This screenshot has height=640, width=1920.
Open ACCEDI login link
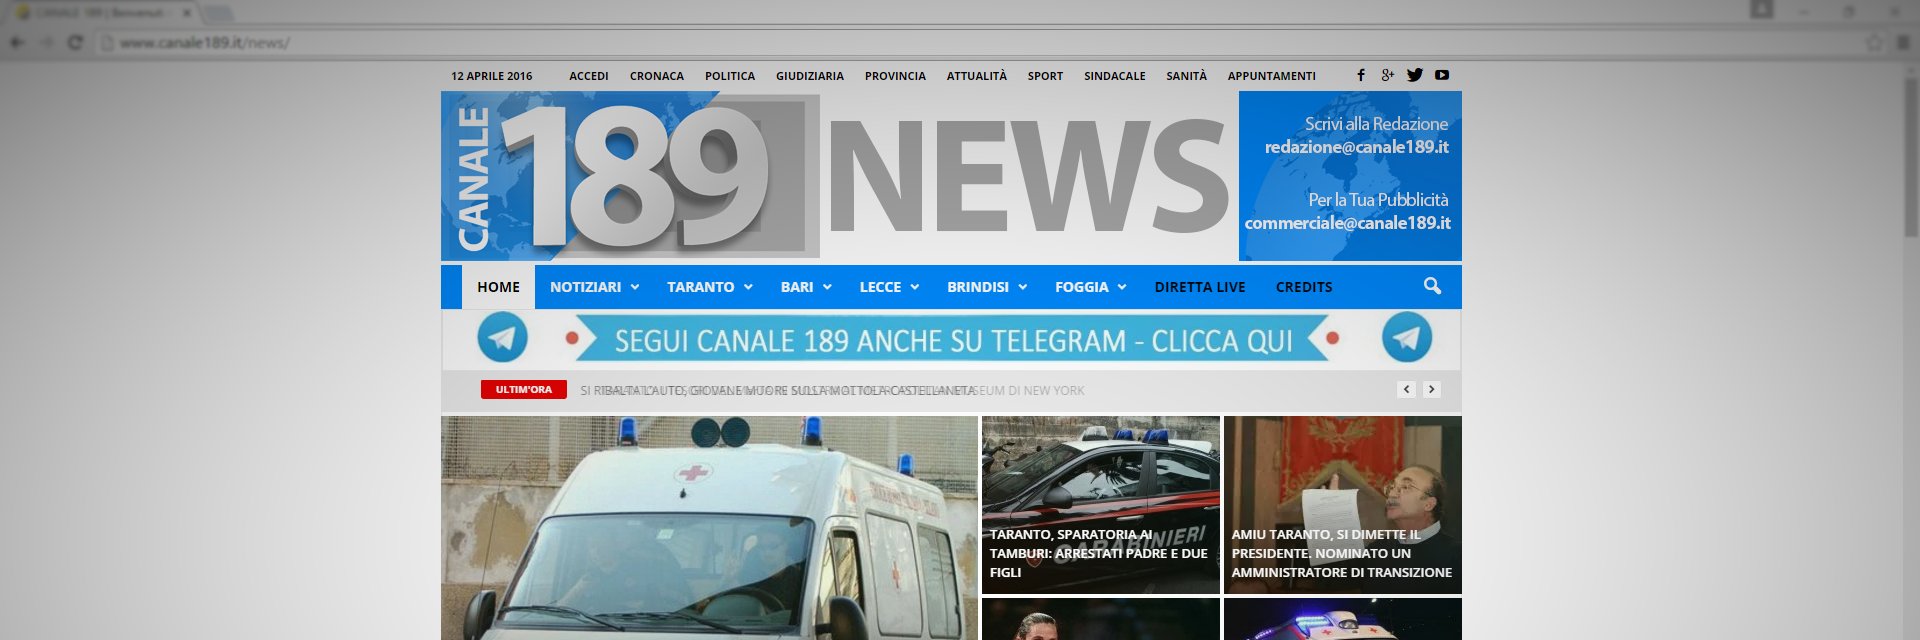pyautogui.click(x=589, y=76)
